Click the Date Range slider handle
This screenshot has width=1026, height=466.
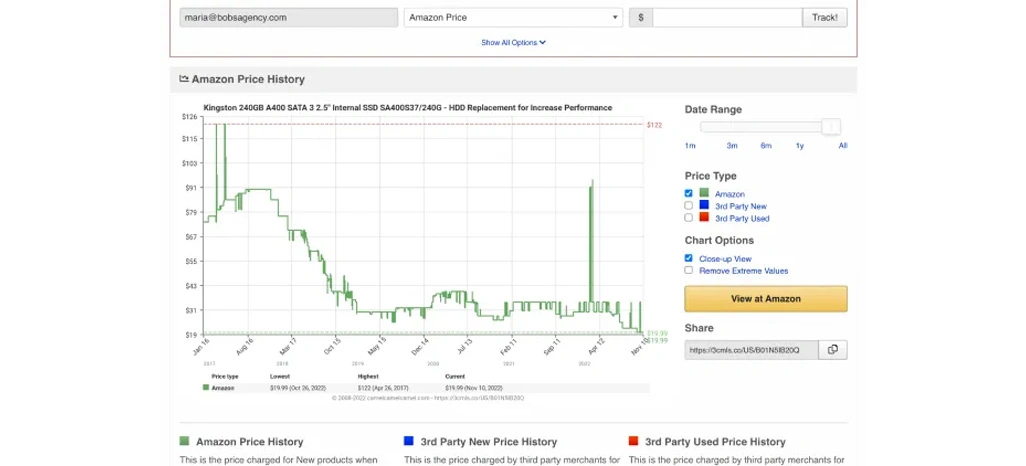click(x=832, y=126)
